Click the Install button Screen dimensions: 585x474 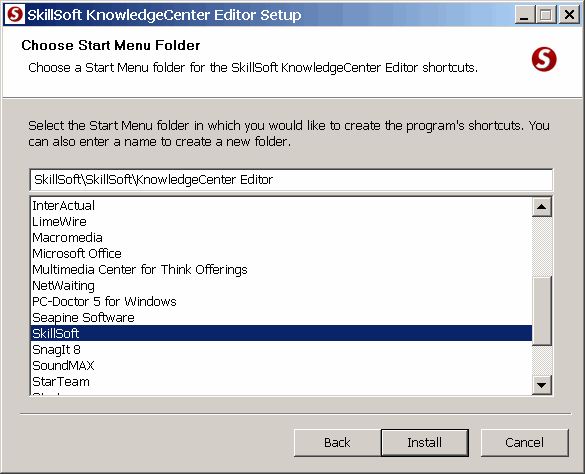click(425, 443)
